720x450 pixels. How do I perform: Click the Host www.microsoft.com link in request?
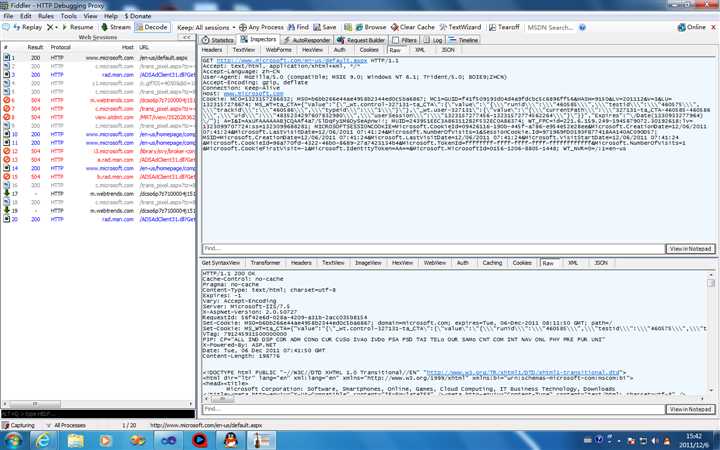[253, 93]
